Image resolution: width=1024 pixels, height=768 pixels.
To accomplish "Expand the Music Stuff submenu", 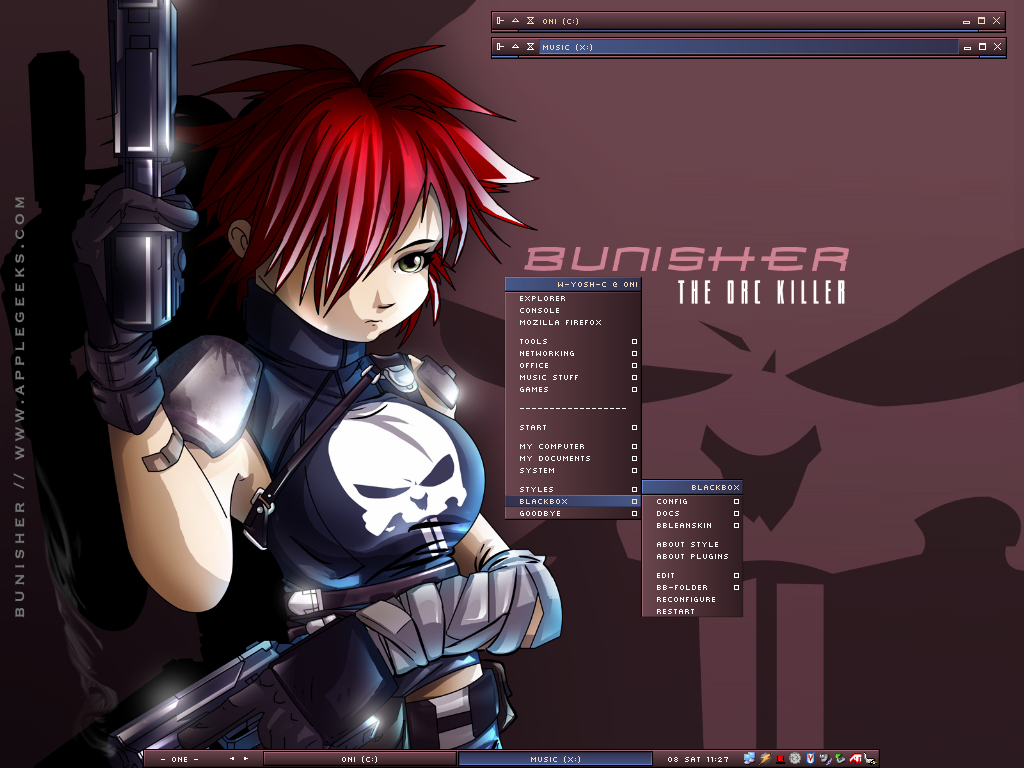I will 573,377.
